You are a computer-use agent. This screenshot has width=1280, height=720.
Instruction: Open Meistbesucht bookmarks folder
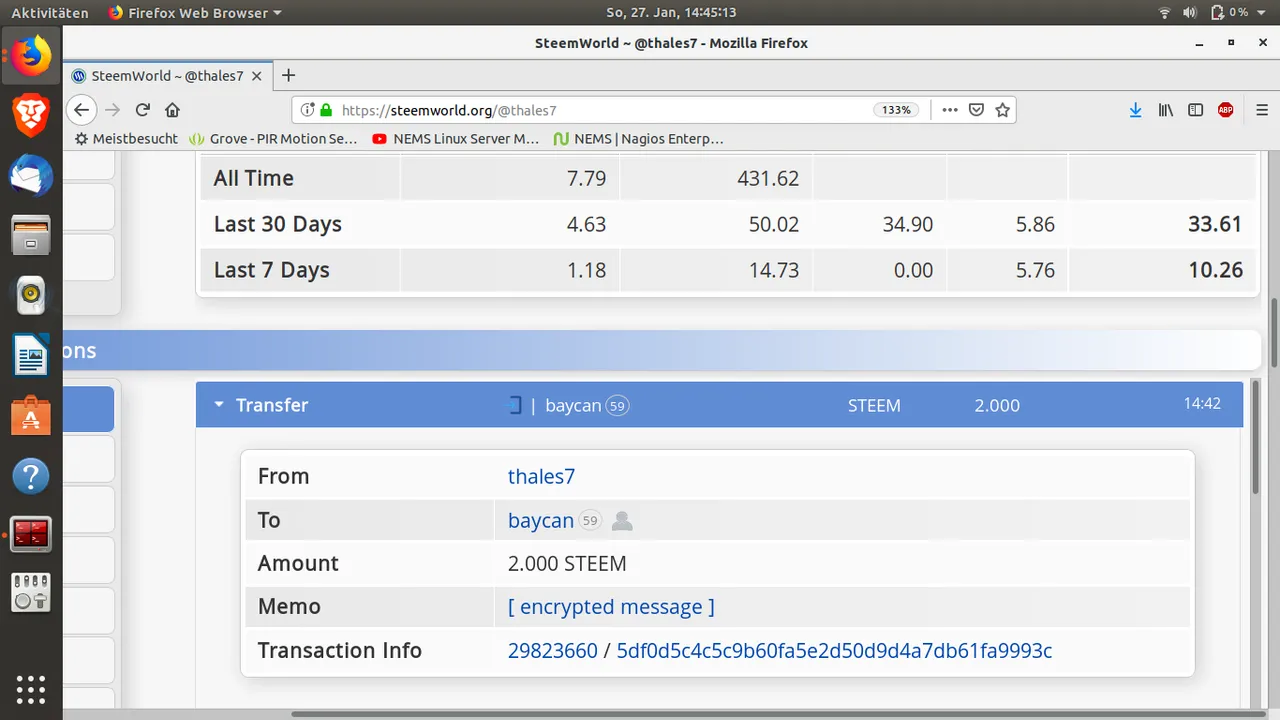pos(126,138)
